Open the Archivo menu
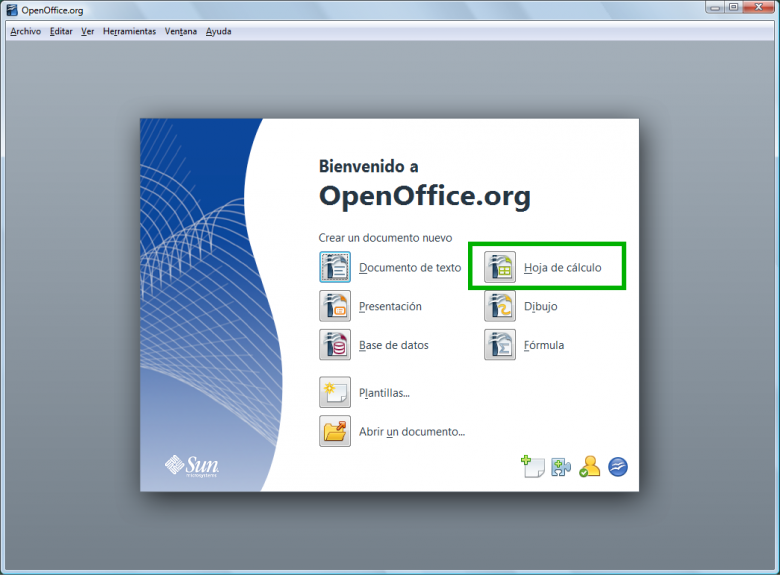The width and height of the screenshot is (780, 575). tap(25, 31)
